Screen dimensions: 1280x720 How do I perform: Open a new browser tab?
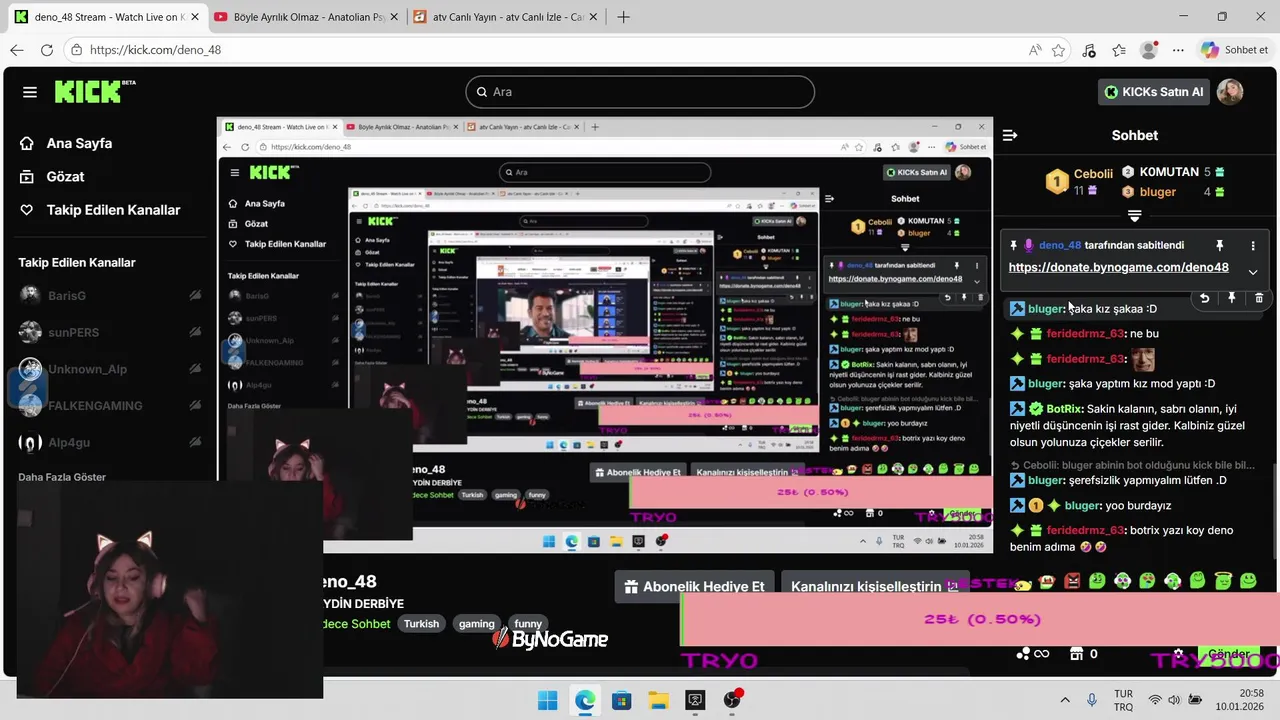(x=624, y=17)
